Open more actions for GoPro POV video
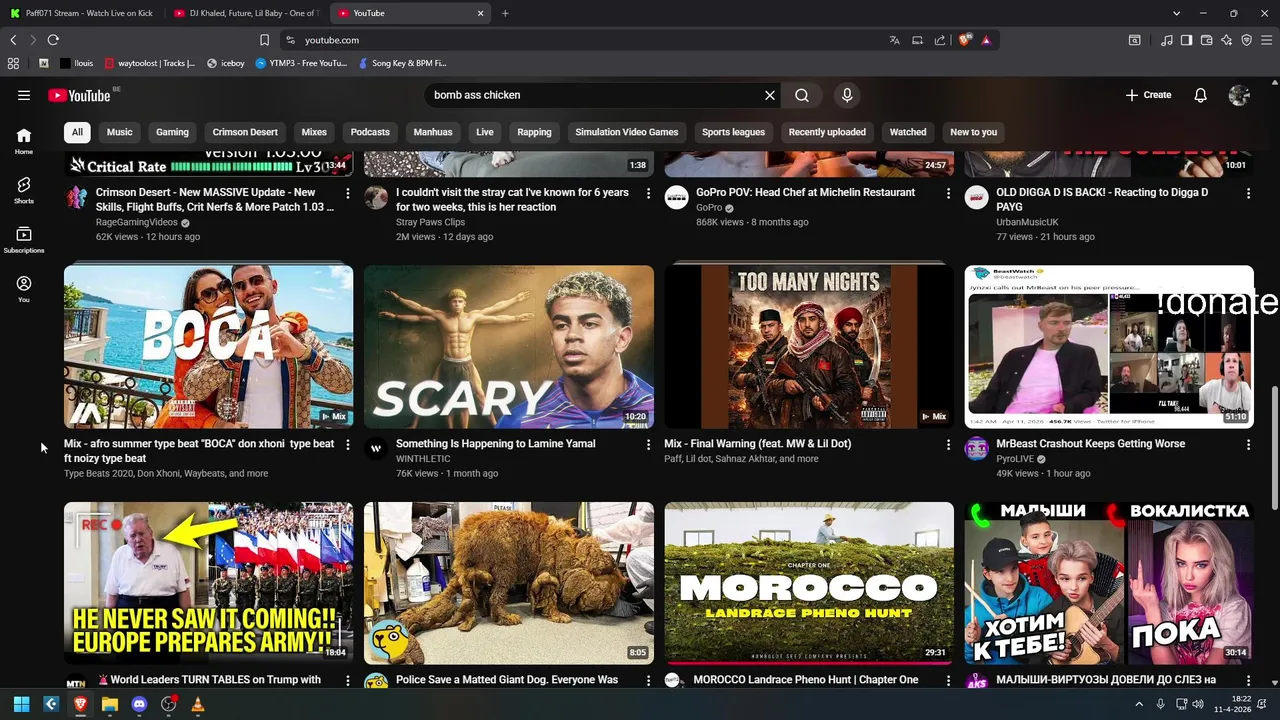Viewport: 1280px width, 720px height. pos(948,193)
